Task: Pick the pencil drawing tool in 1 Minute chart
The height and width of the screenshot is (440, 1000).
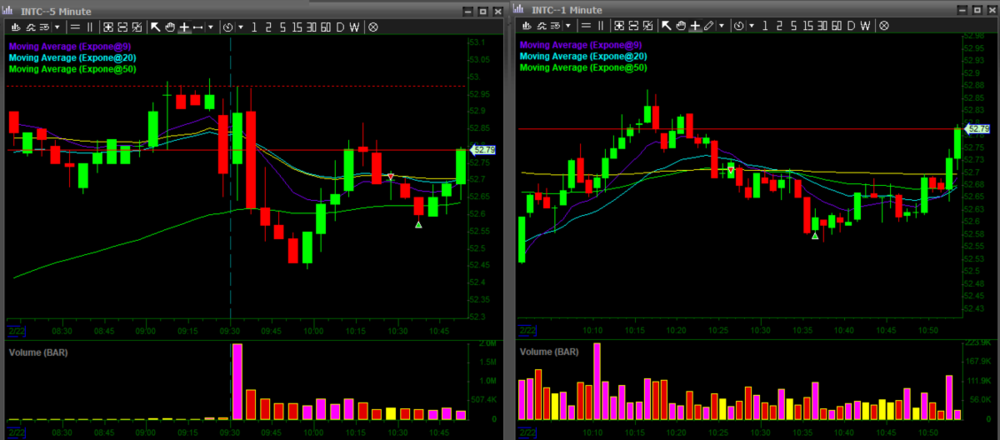Action: pyautogui.click(x=708, y=27)
